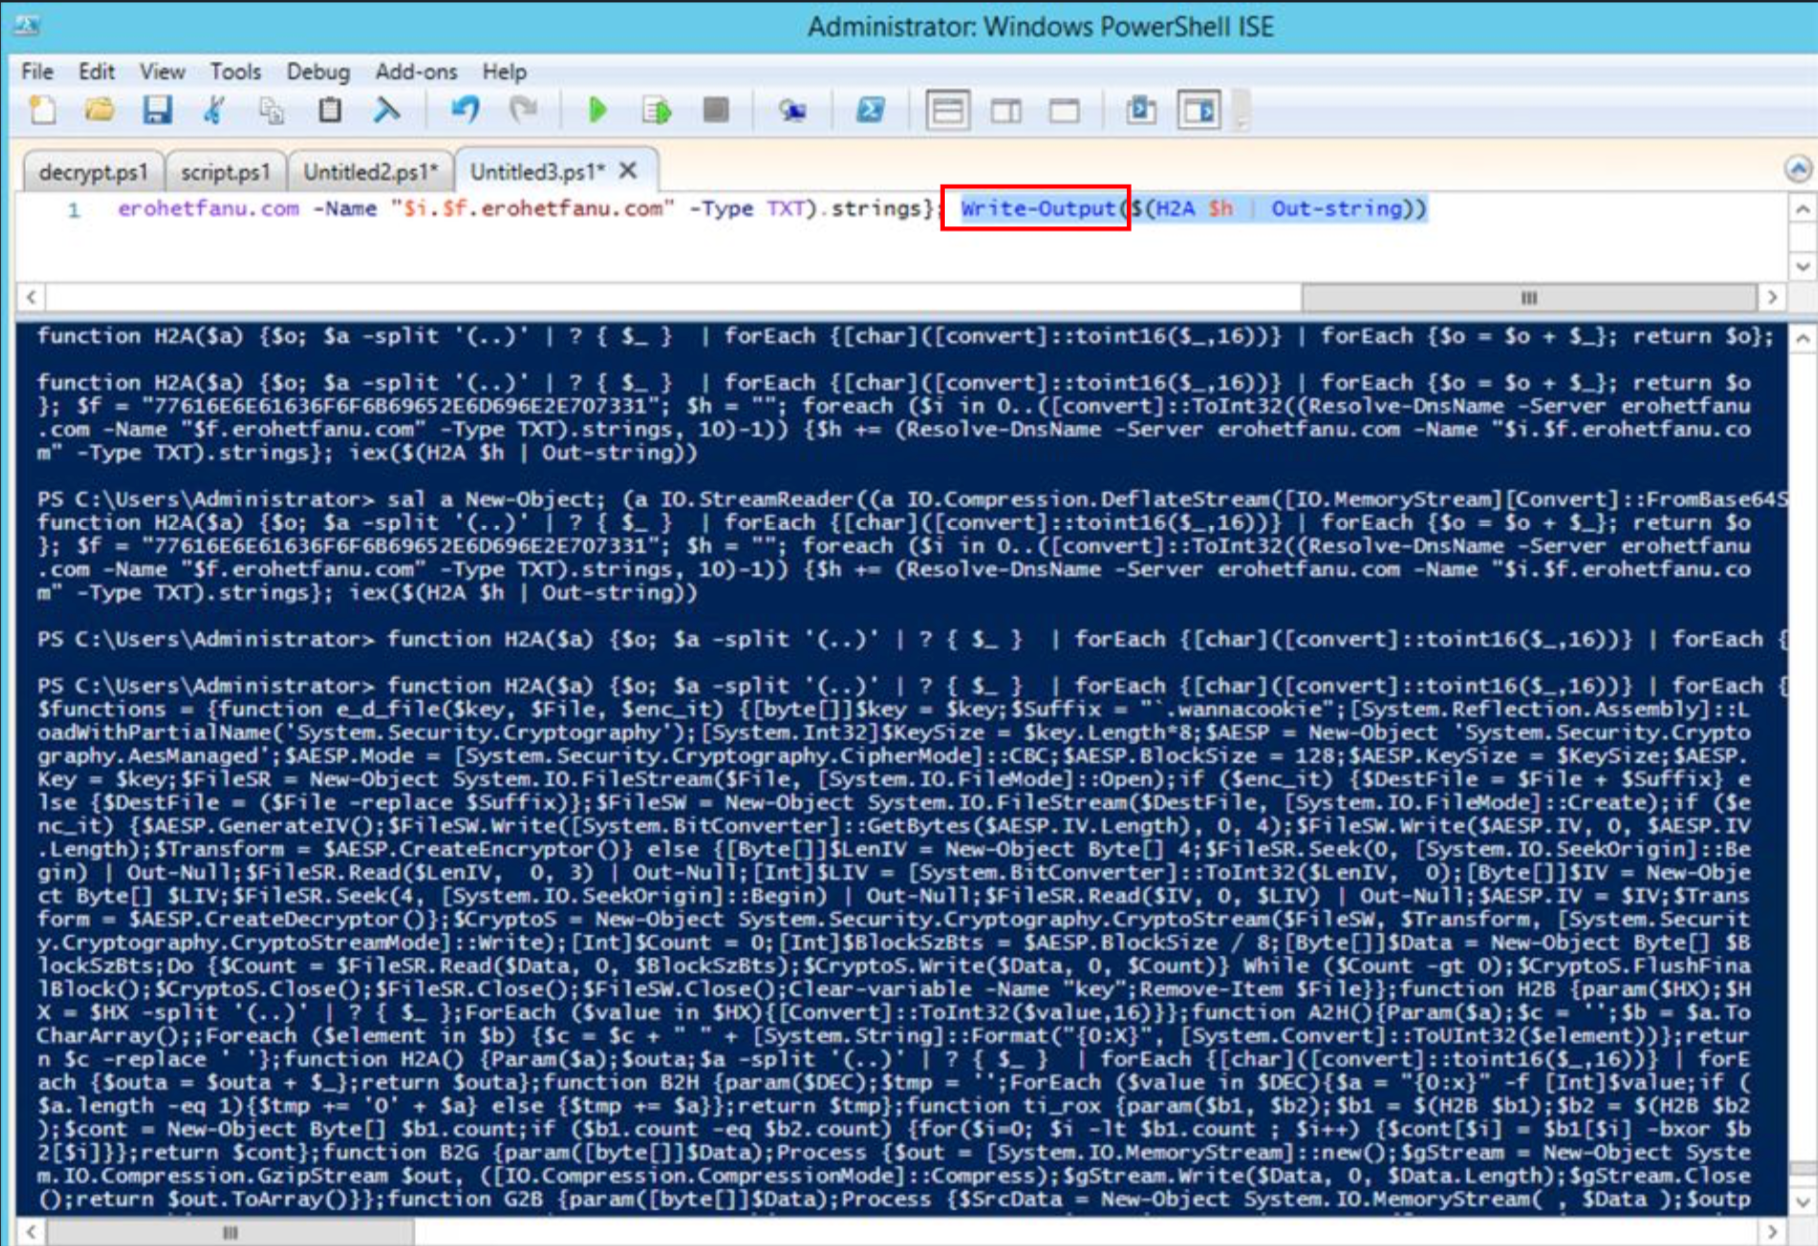Click the script pane scroll-right arrow
1818x1246 pixels.
[1773, 297]
